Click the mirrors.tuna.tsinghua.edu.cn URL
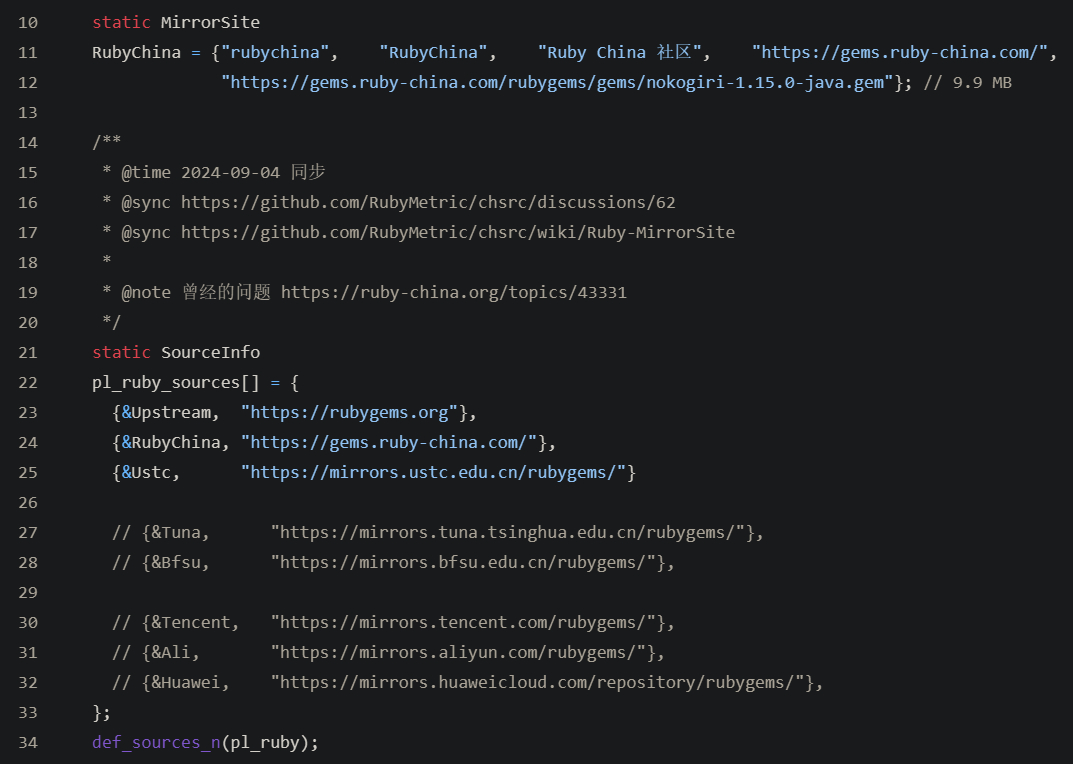The width and height of the screenshot is (1073, 764). (x=508, y=533)
